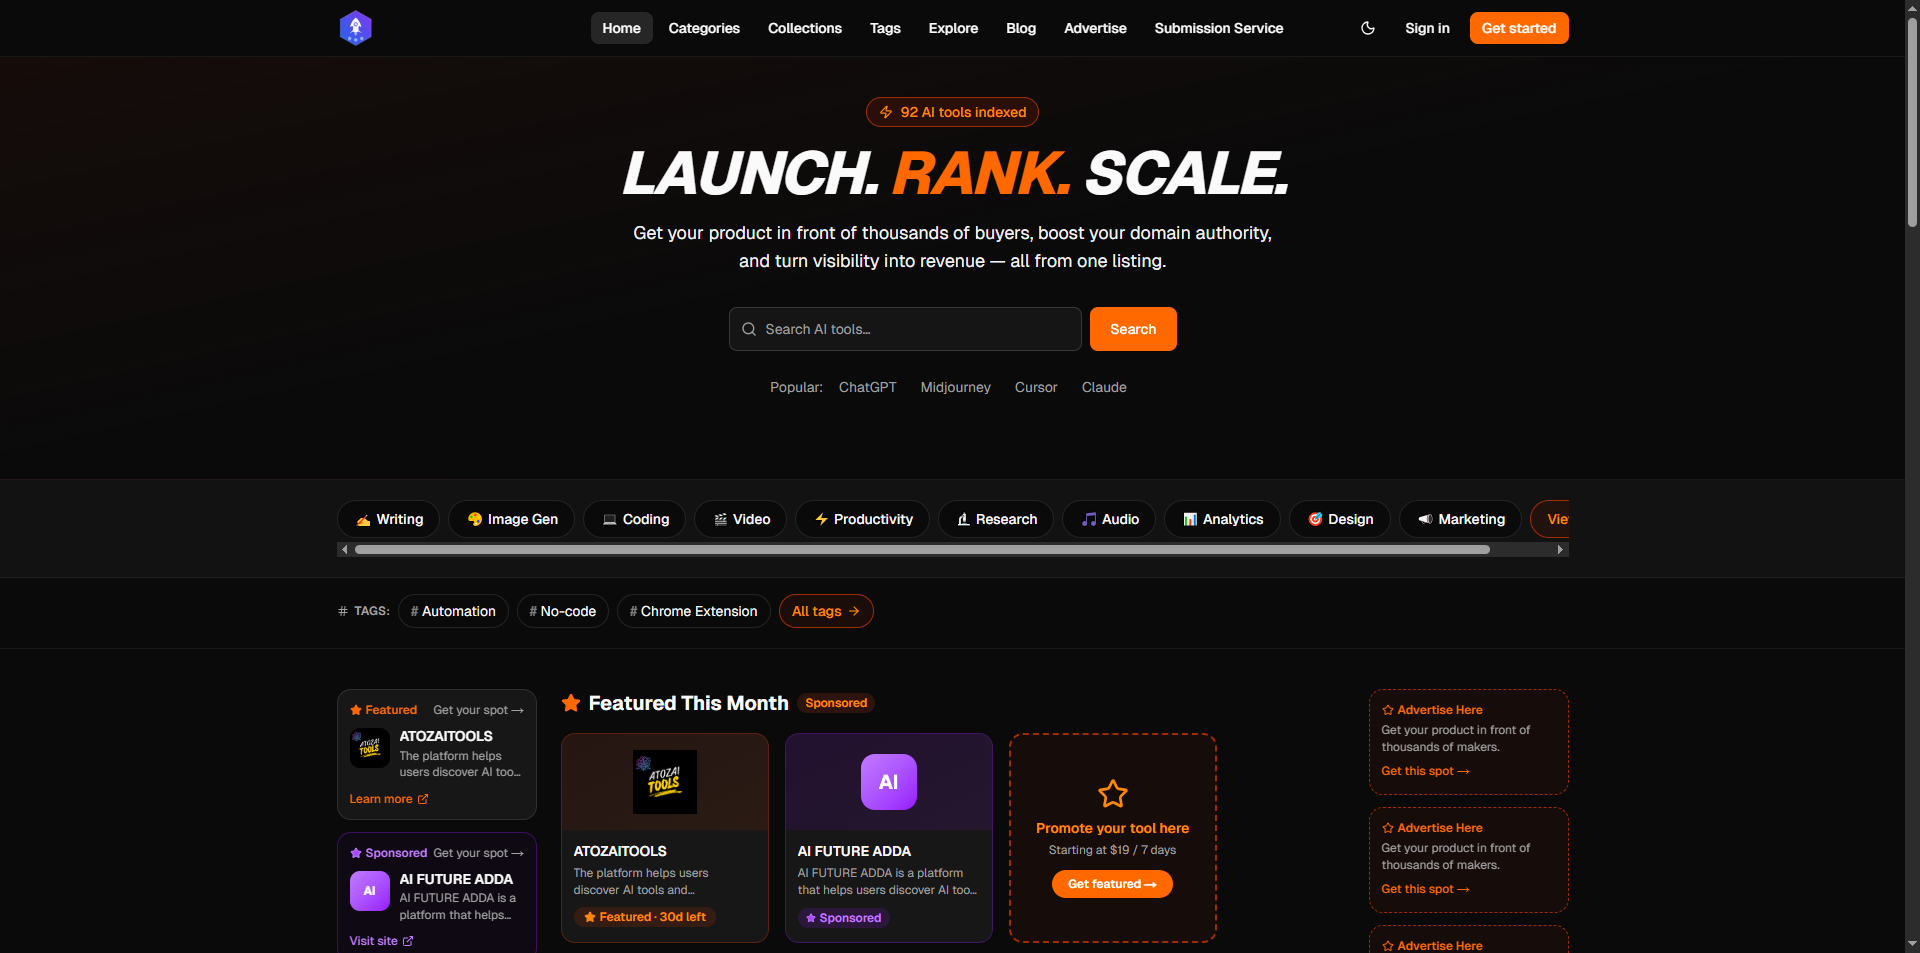This screenshot has height=953, width=1920.
Task: Open the Productivity category chip
Action: tap(862, 519)
